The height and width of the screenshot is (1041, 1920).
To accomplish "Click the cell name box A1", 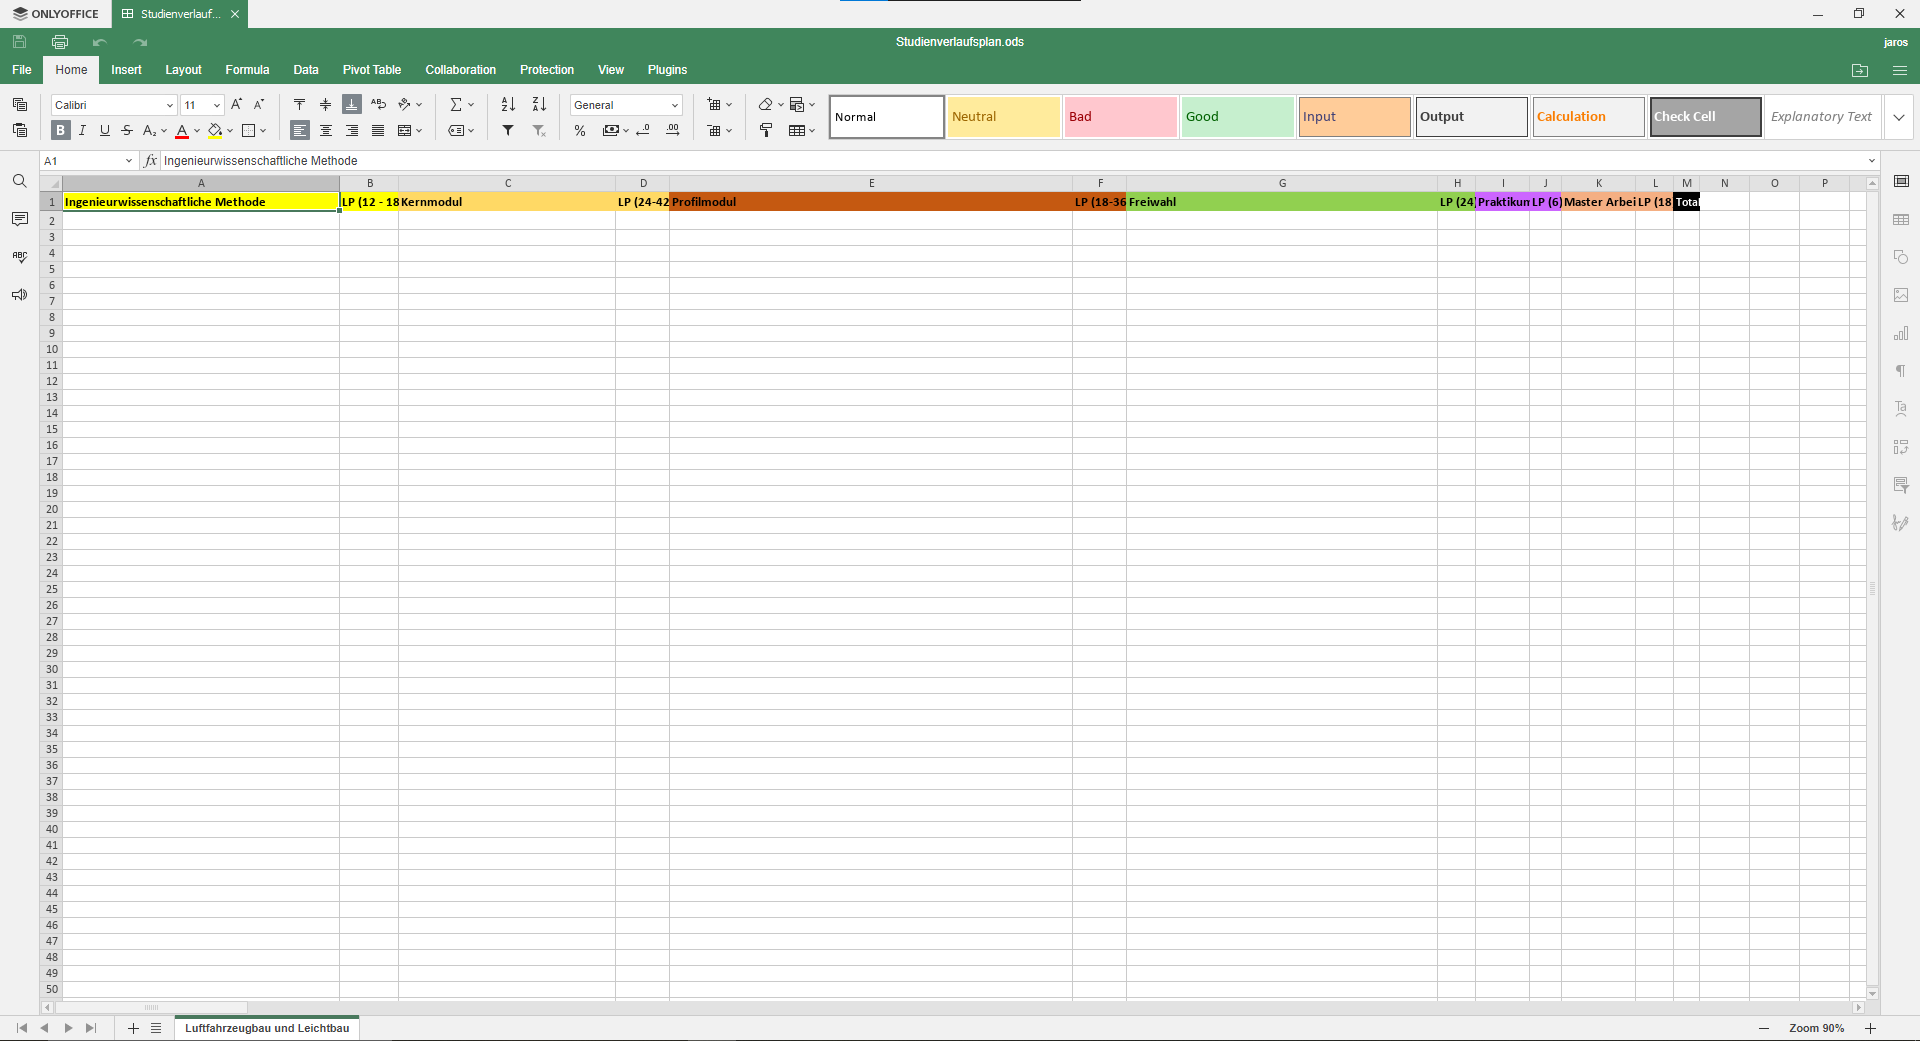I will [80, 161].
